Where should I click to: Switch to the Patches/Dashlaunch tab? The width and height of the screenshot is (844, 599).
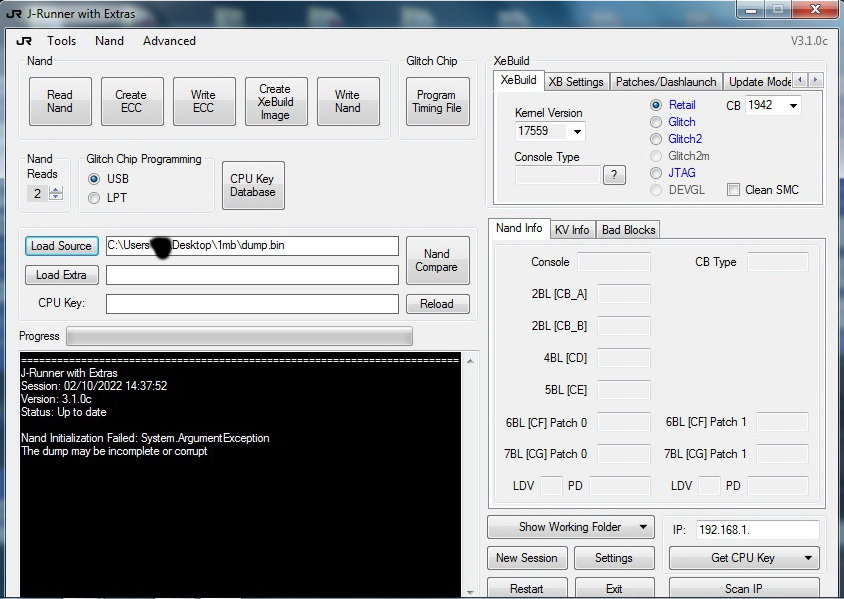(666, 82)
